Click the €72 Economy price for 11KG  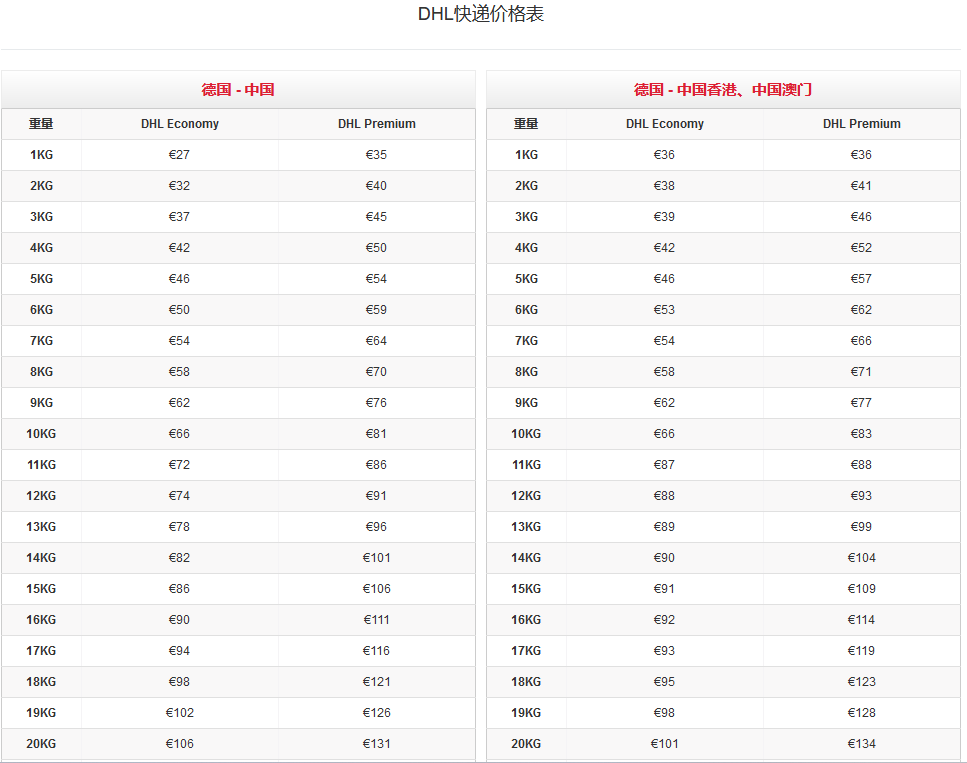tap(179, 464)
